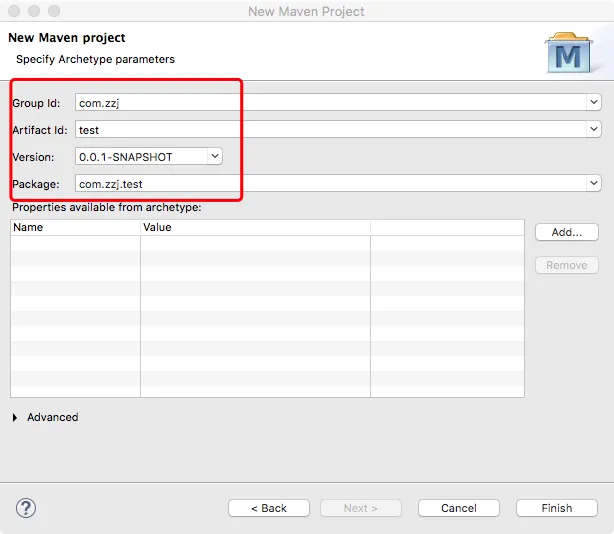This screenshot has width=614, height=534.
Task: Click the Name column header
Action: tap(75, 227)
